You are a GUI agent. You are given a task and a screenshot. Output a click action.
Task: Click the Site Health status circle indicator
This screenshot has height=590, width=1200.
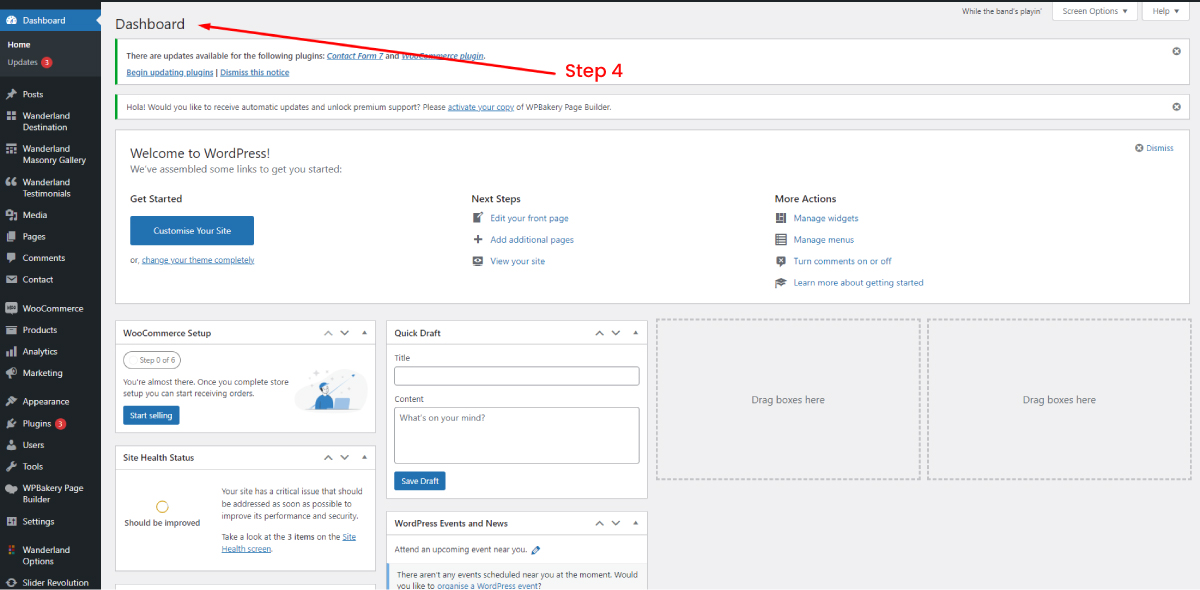pos(162,507)
